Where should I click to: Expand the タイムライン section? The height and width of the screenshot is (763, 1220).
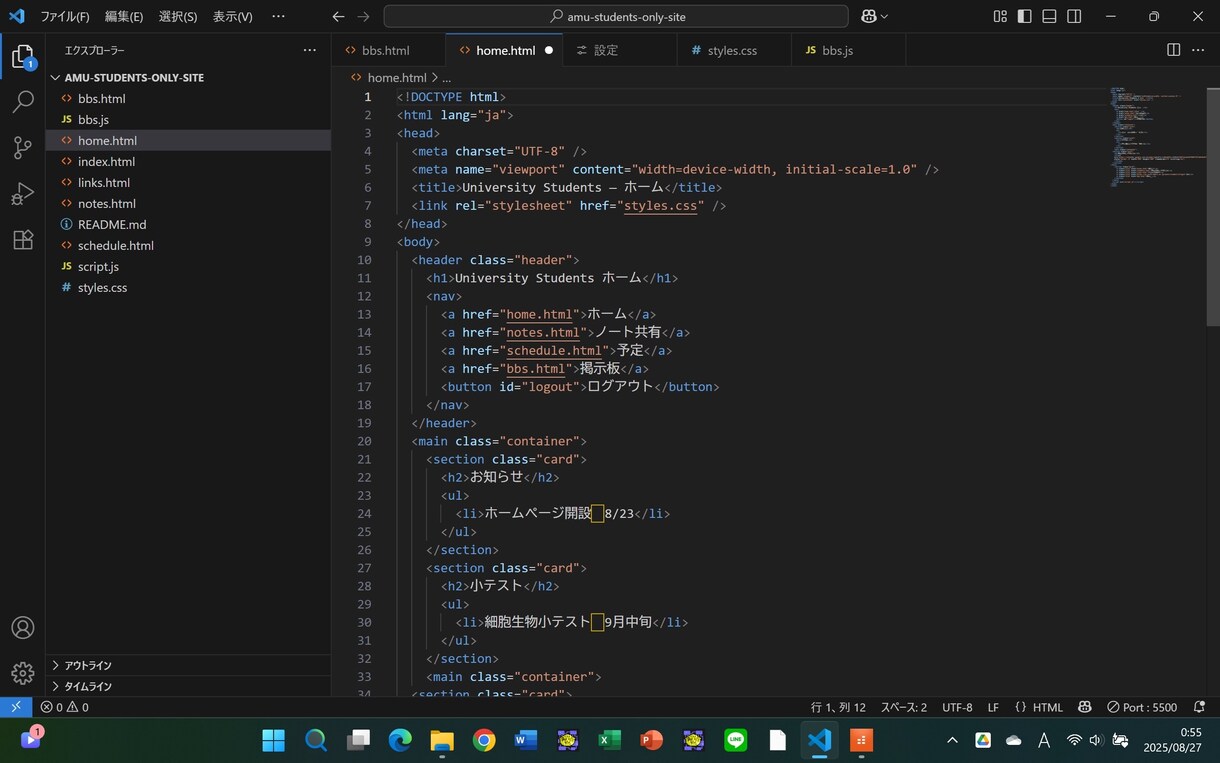click(188, 686)
